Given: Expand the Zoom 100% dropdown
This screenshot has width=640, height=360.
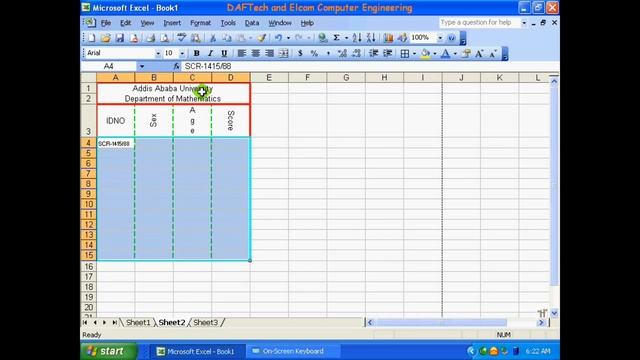Looking at the screenshot, I should tap(440, 38).
